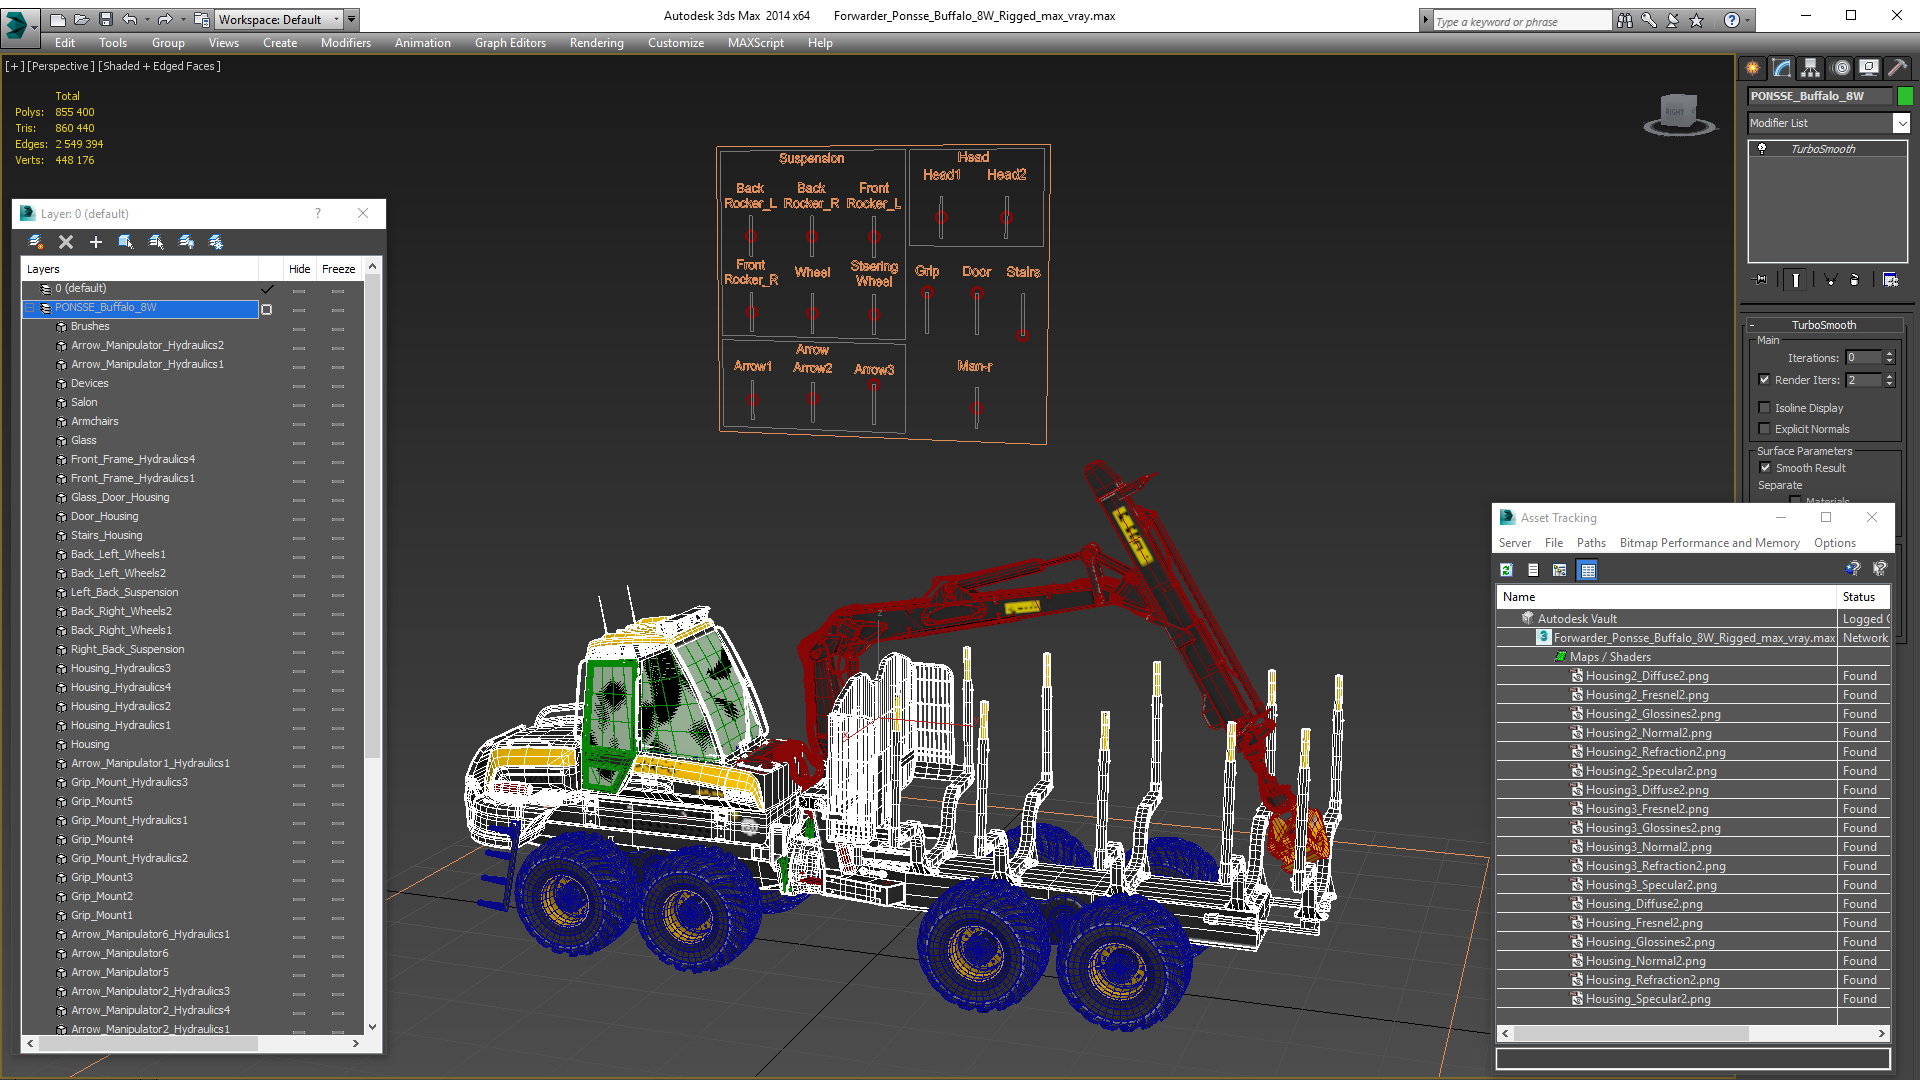The image size is (1920, 1080).
Task: Click Hide/Unhide All Layers icon
Action: [186, 242]
